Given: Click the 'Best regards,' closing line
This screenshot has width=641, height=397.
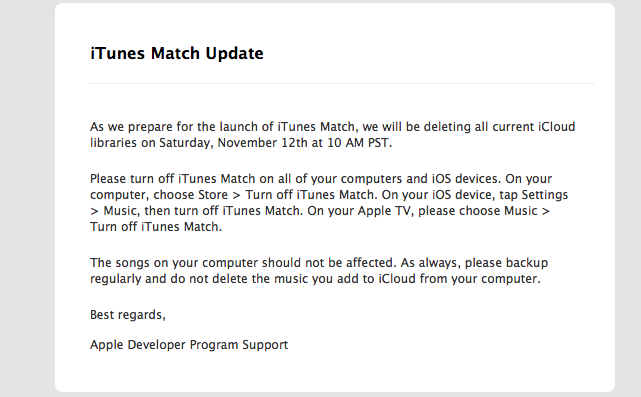Looking at the screenshot, I should [128, 315].
